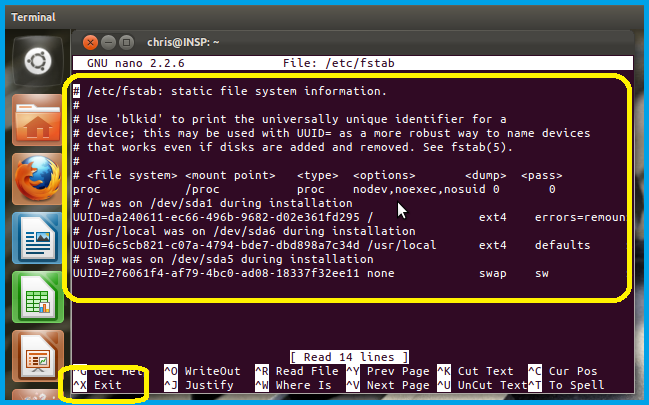Click the line 'that works even if disks'
This screenshot has width=649, height=405.
click(x=293, y=147)
